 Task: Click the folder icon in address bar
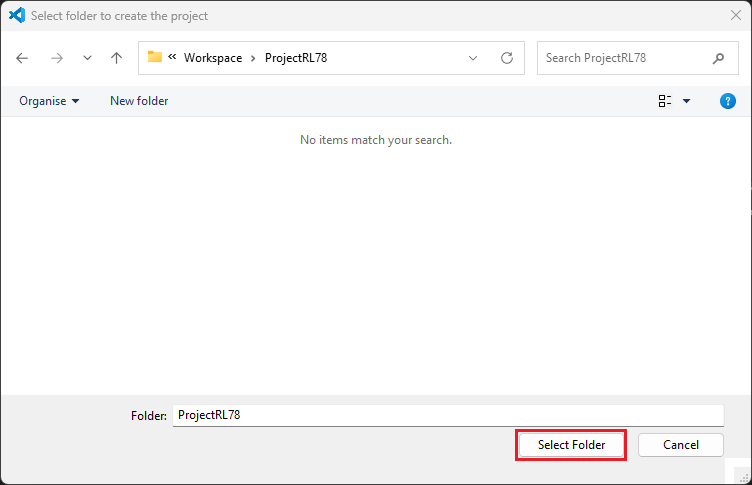point(154,57)
